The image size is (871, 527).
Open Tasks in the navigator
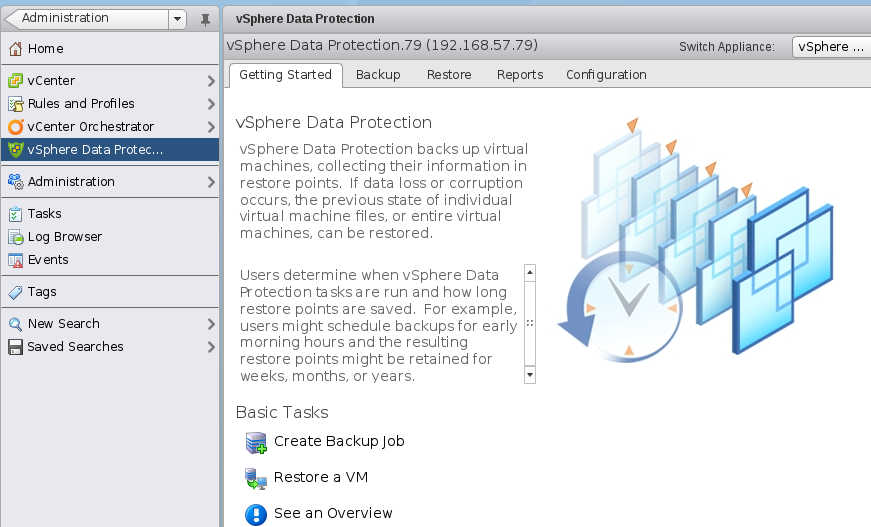(110, 214)
